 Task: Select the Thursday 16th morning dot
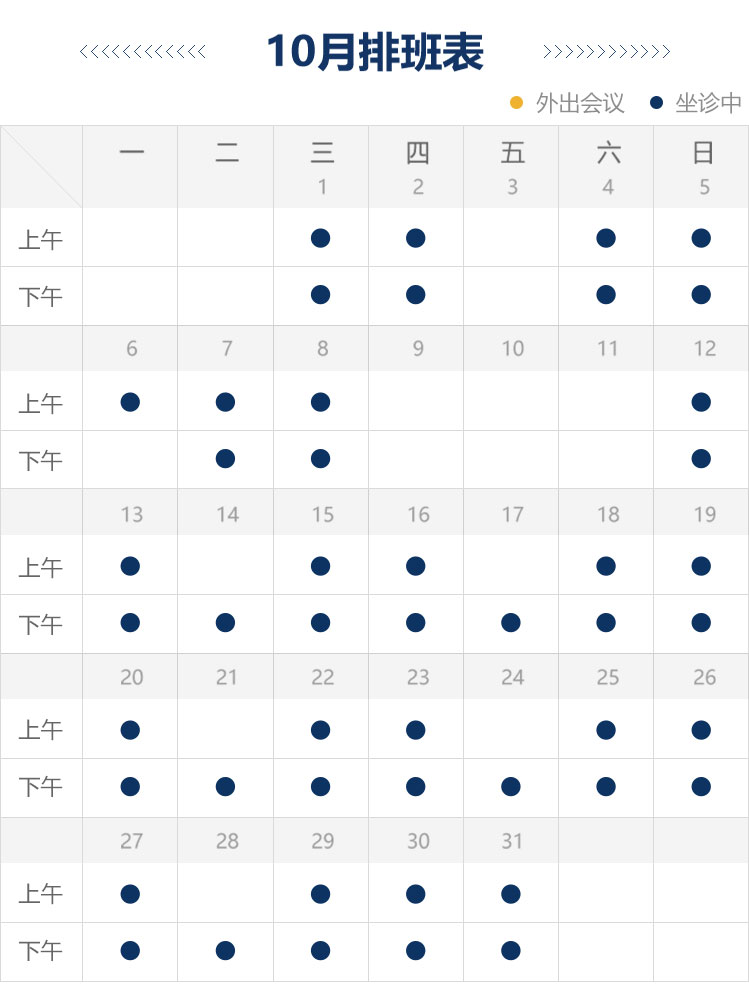(416, 566)
